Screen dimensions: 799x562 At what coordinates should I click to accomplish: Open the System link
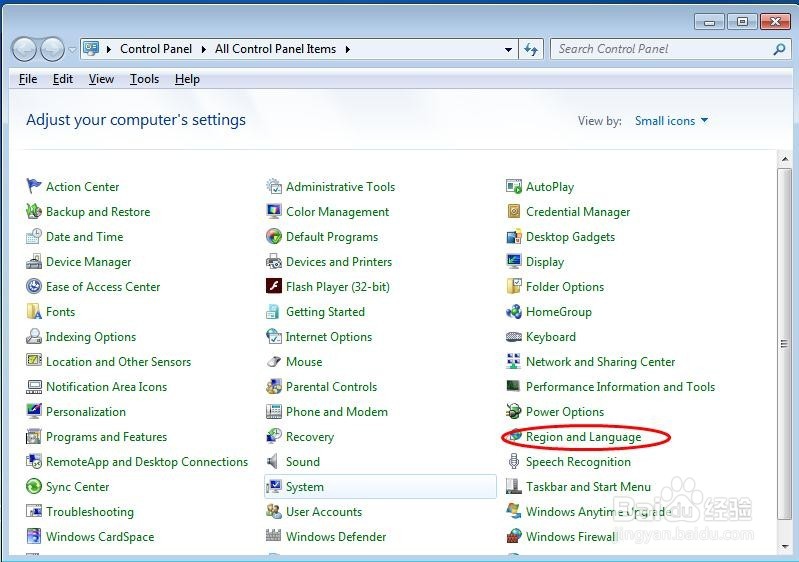[x=305, y=487]
